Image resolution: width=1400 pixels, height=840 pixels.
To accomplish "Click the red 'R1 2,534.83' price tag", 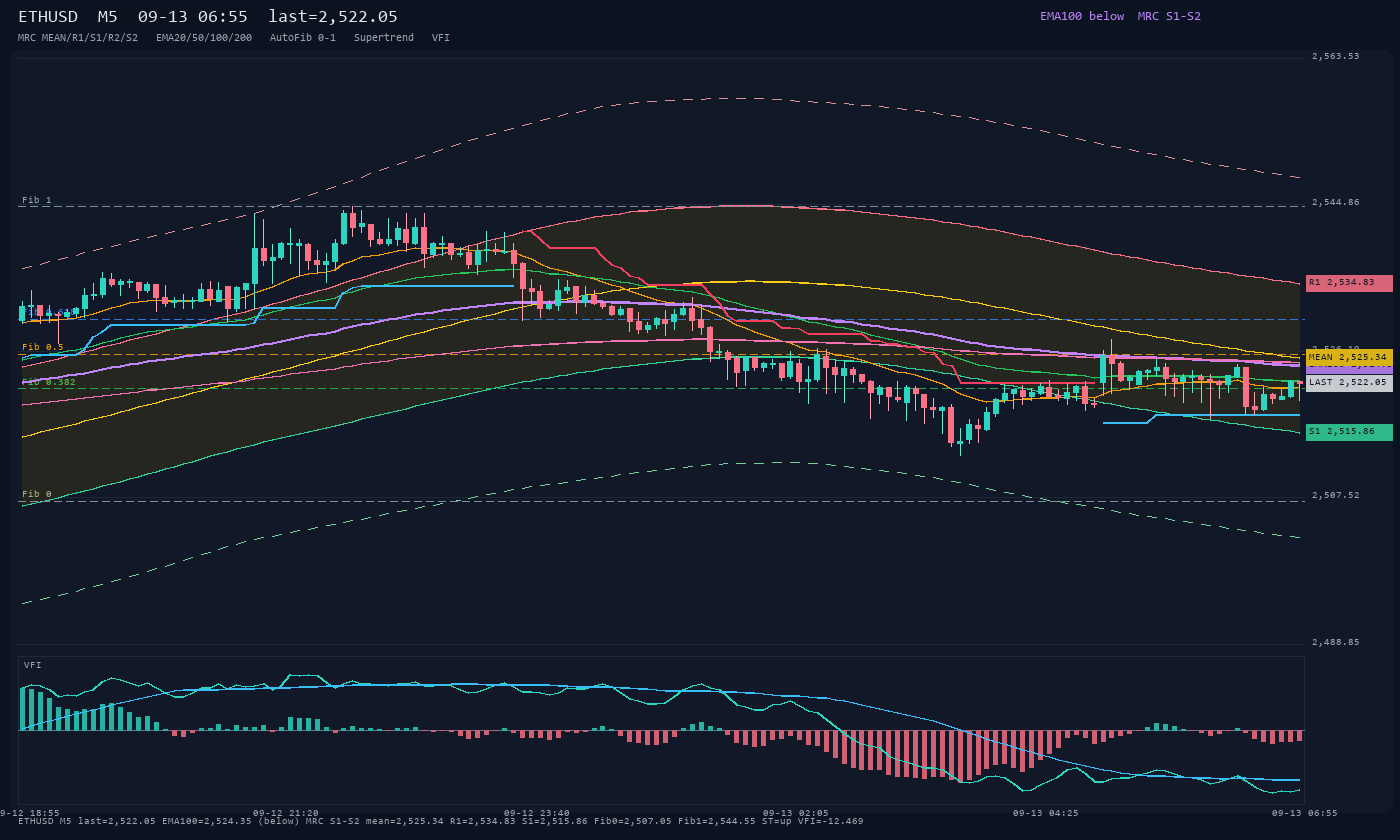I will [1349, 283].
